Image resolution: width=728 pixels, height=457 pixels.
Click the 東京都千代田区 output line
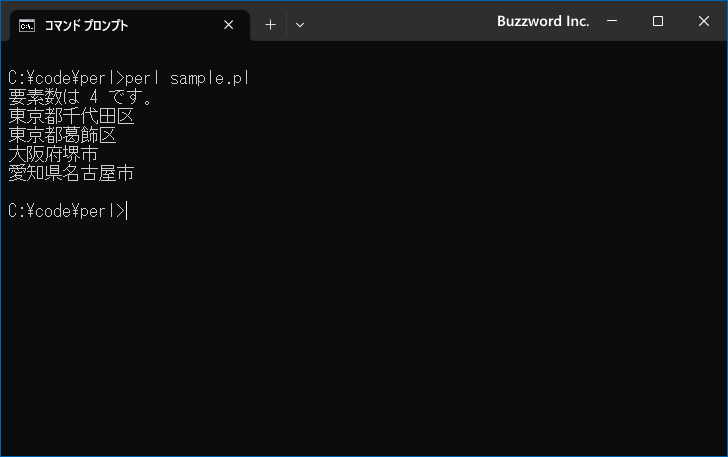[x=71, y=116]
